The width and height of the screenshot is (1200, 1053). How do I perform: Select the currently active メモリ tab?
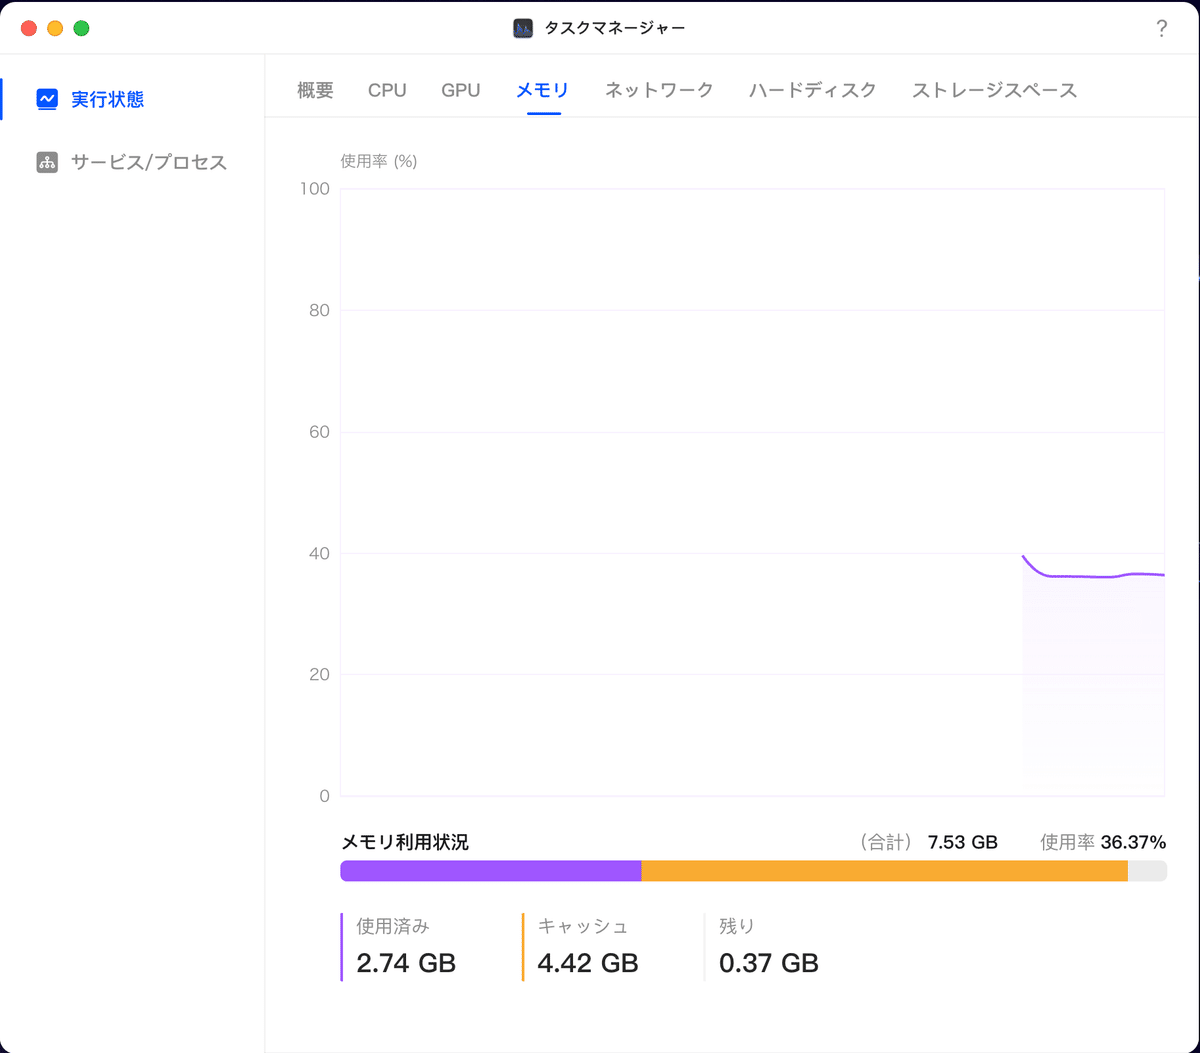(541, 89)
